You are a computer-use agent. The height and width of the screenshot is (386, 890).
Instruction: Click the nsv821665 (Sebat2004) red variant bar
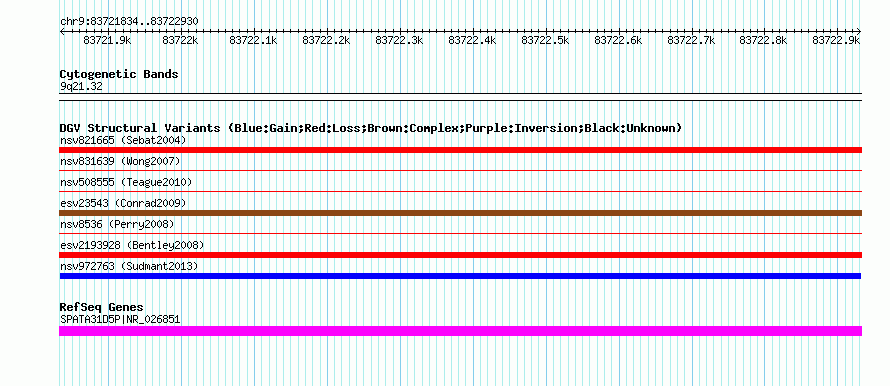tap(460, 150)
